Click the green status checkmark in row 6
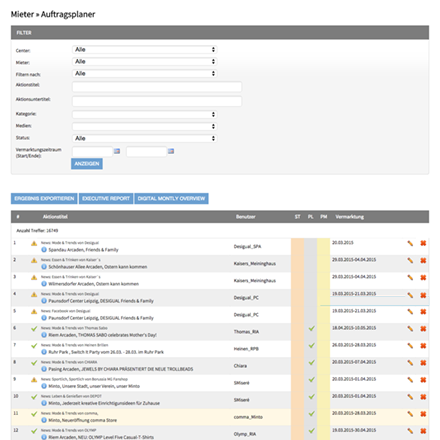 pos(34,329)
